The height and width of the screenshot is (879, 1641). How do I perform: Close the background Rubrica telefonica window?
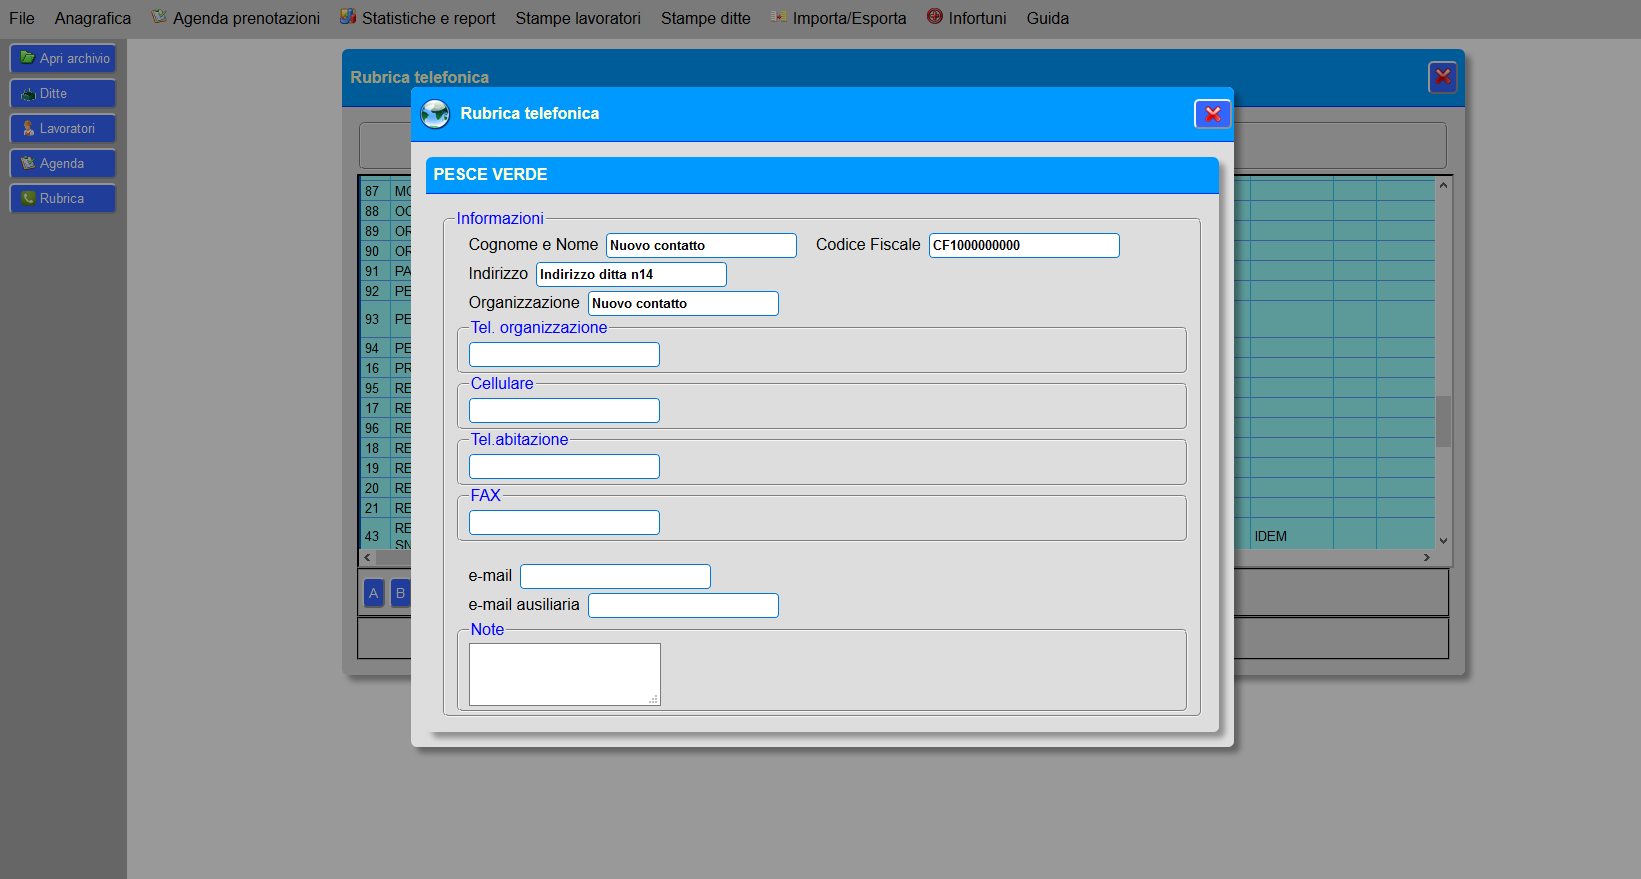point(1442,77)
